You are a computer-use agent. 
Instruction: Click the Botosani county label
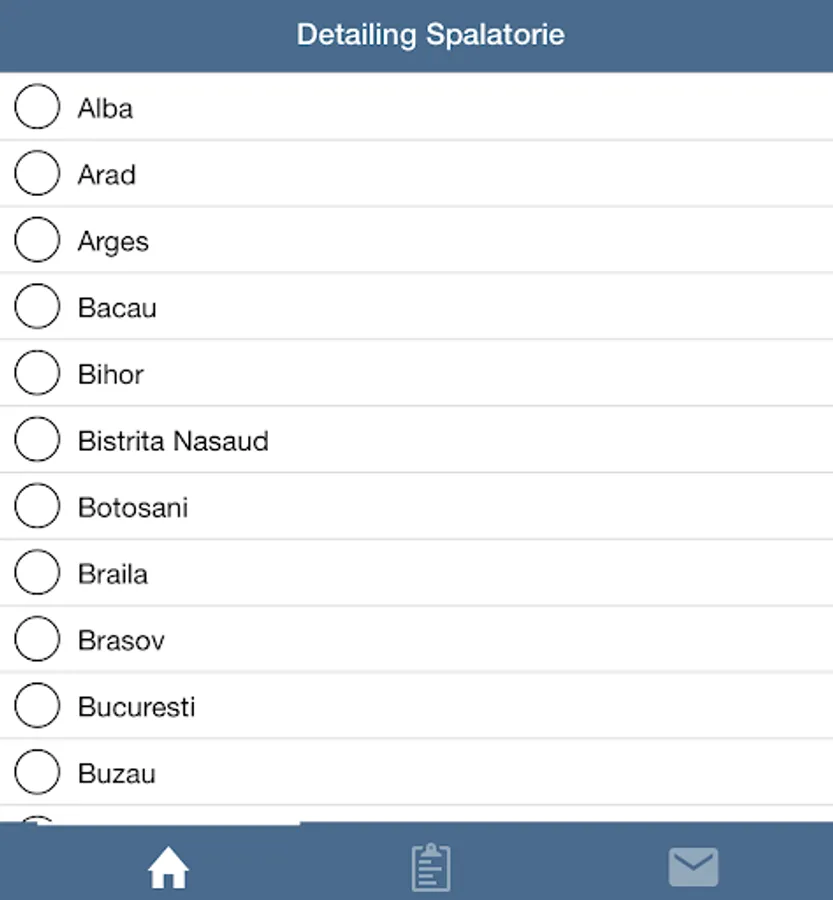(133, 508)
